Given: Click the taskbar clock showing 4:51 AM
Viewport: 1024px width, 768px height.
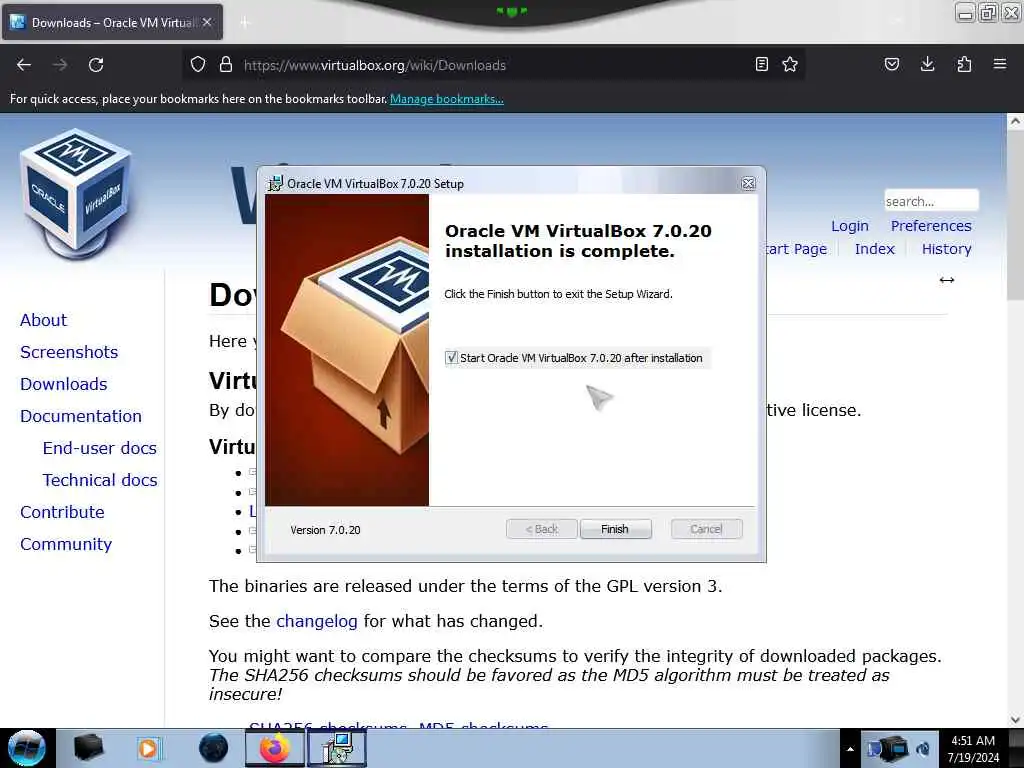Looking at the screenshot, I should pyautogui.click(x=973, y=749).
